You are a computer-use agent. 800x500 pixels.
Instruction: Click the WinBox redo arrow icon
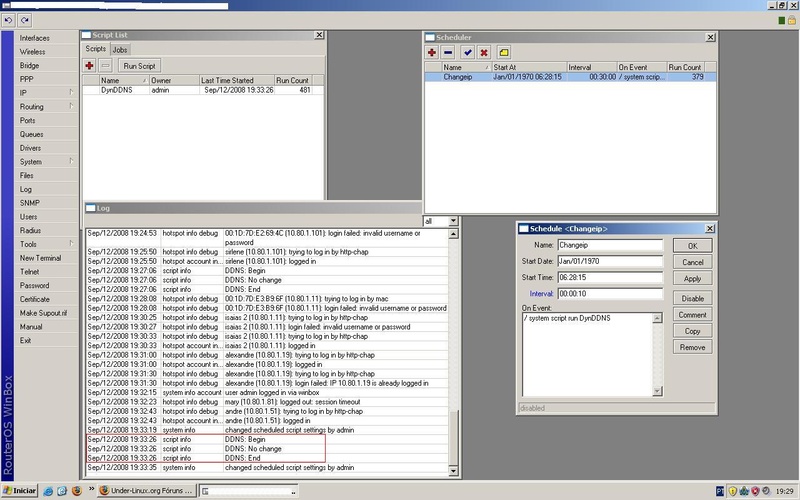click(x=24, y=20)
